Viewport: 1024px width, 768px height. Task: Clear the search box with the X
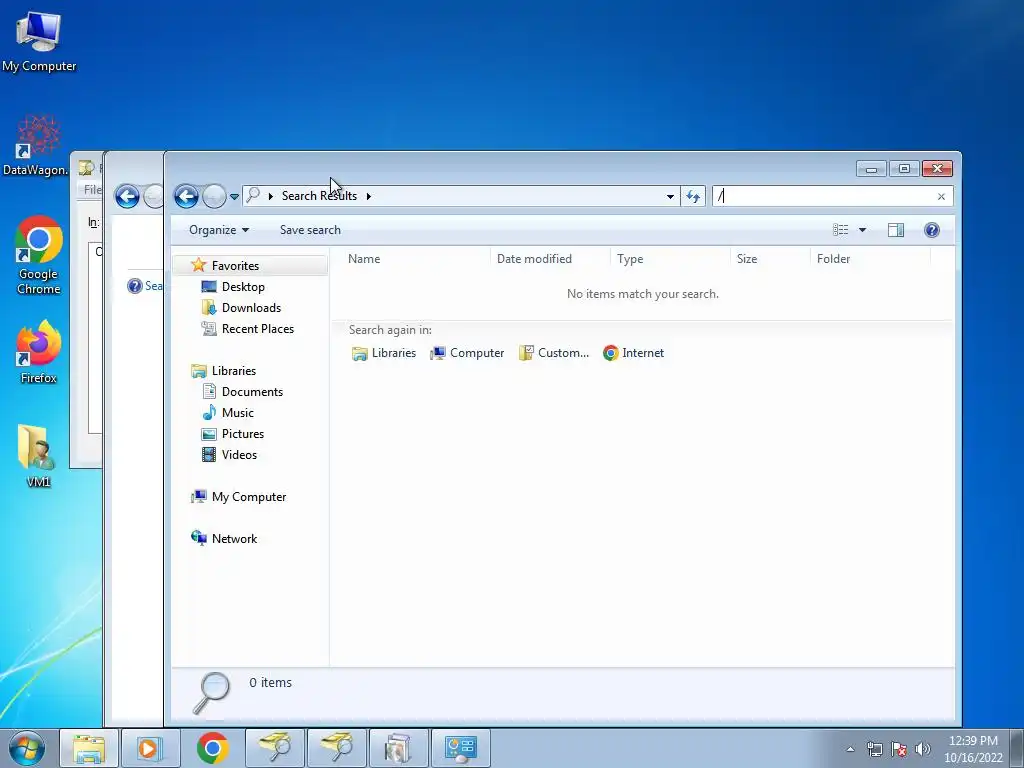pyautogui.click(x=941, y=197)
